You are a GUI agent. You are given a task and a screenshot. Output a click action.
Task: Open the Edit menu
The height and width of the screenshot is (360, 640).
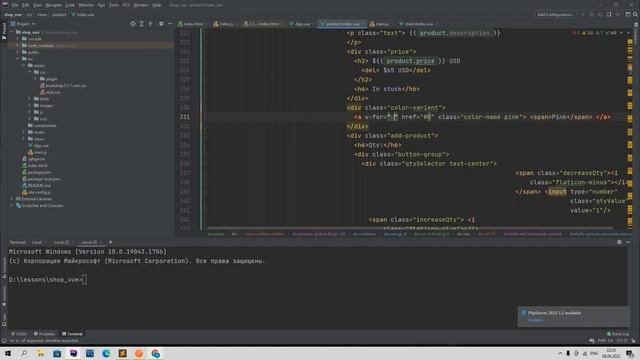pyautogui.click(x=25, y=5)
